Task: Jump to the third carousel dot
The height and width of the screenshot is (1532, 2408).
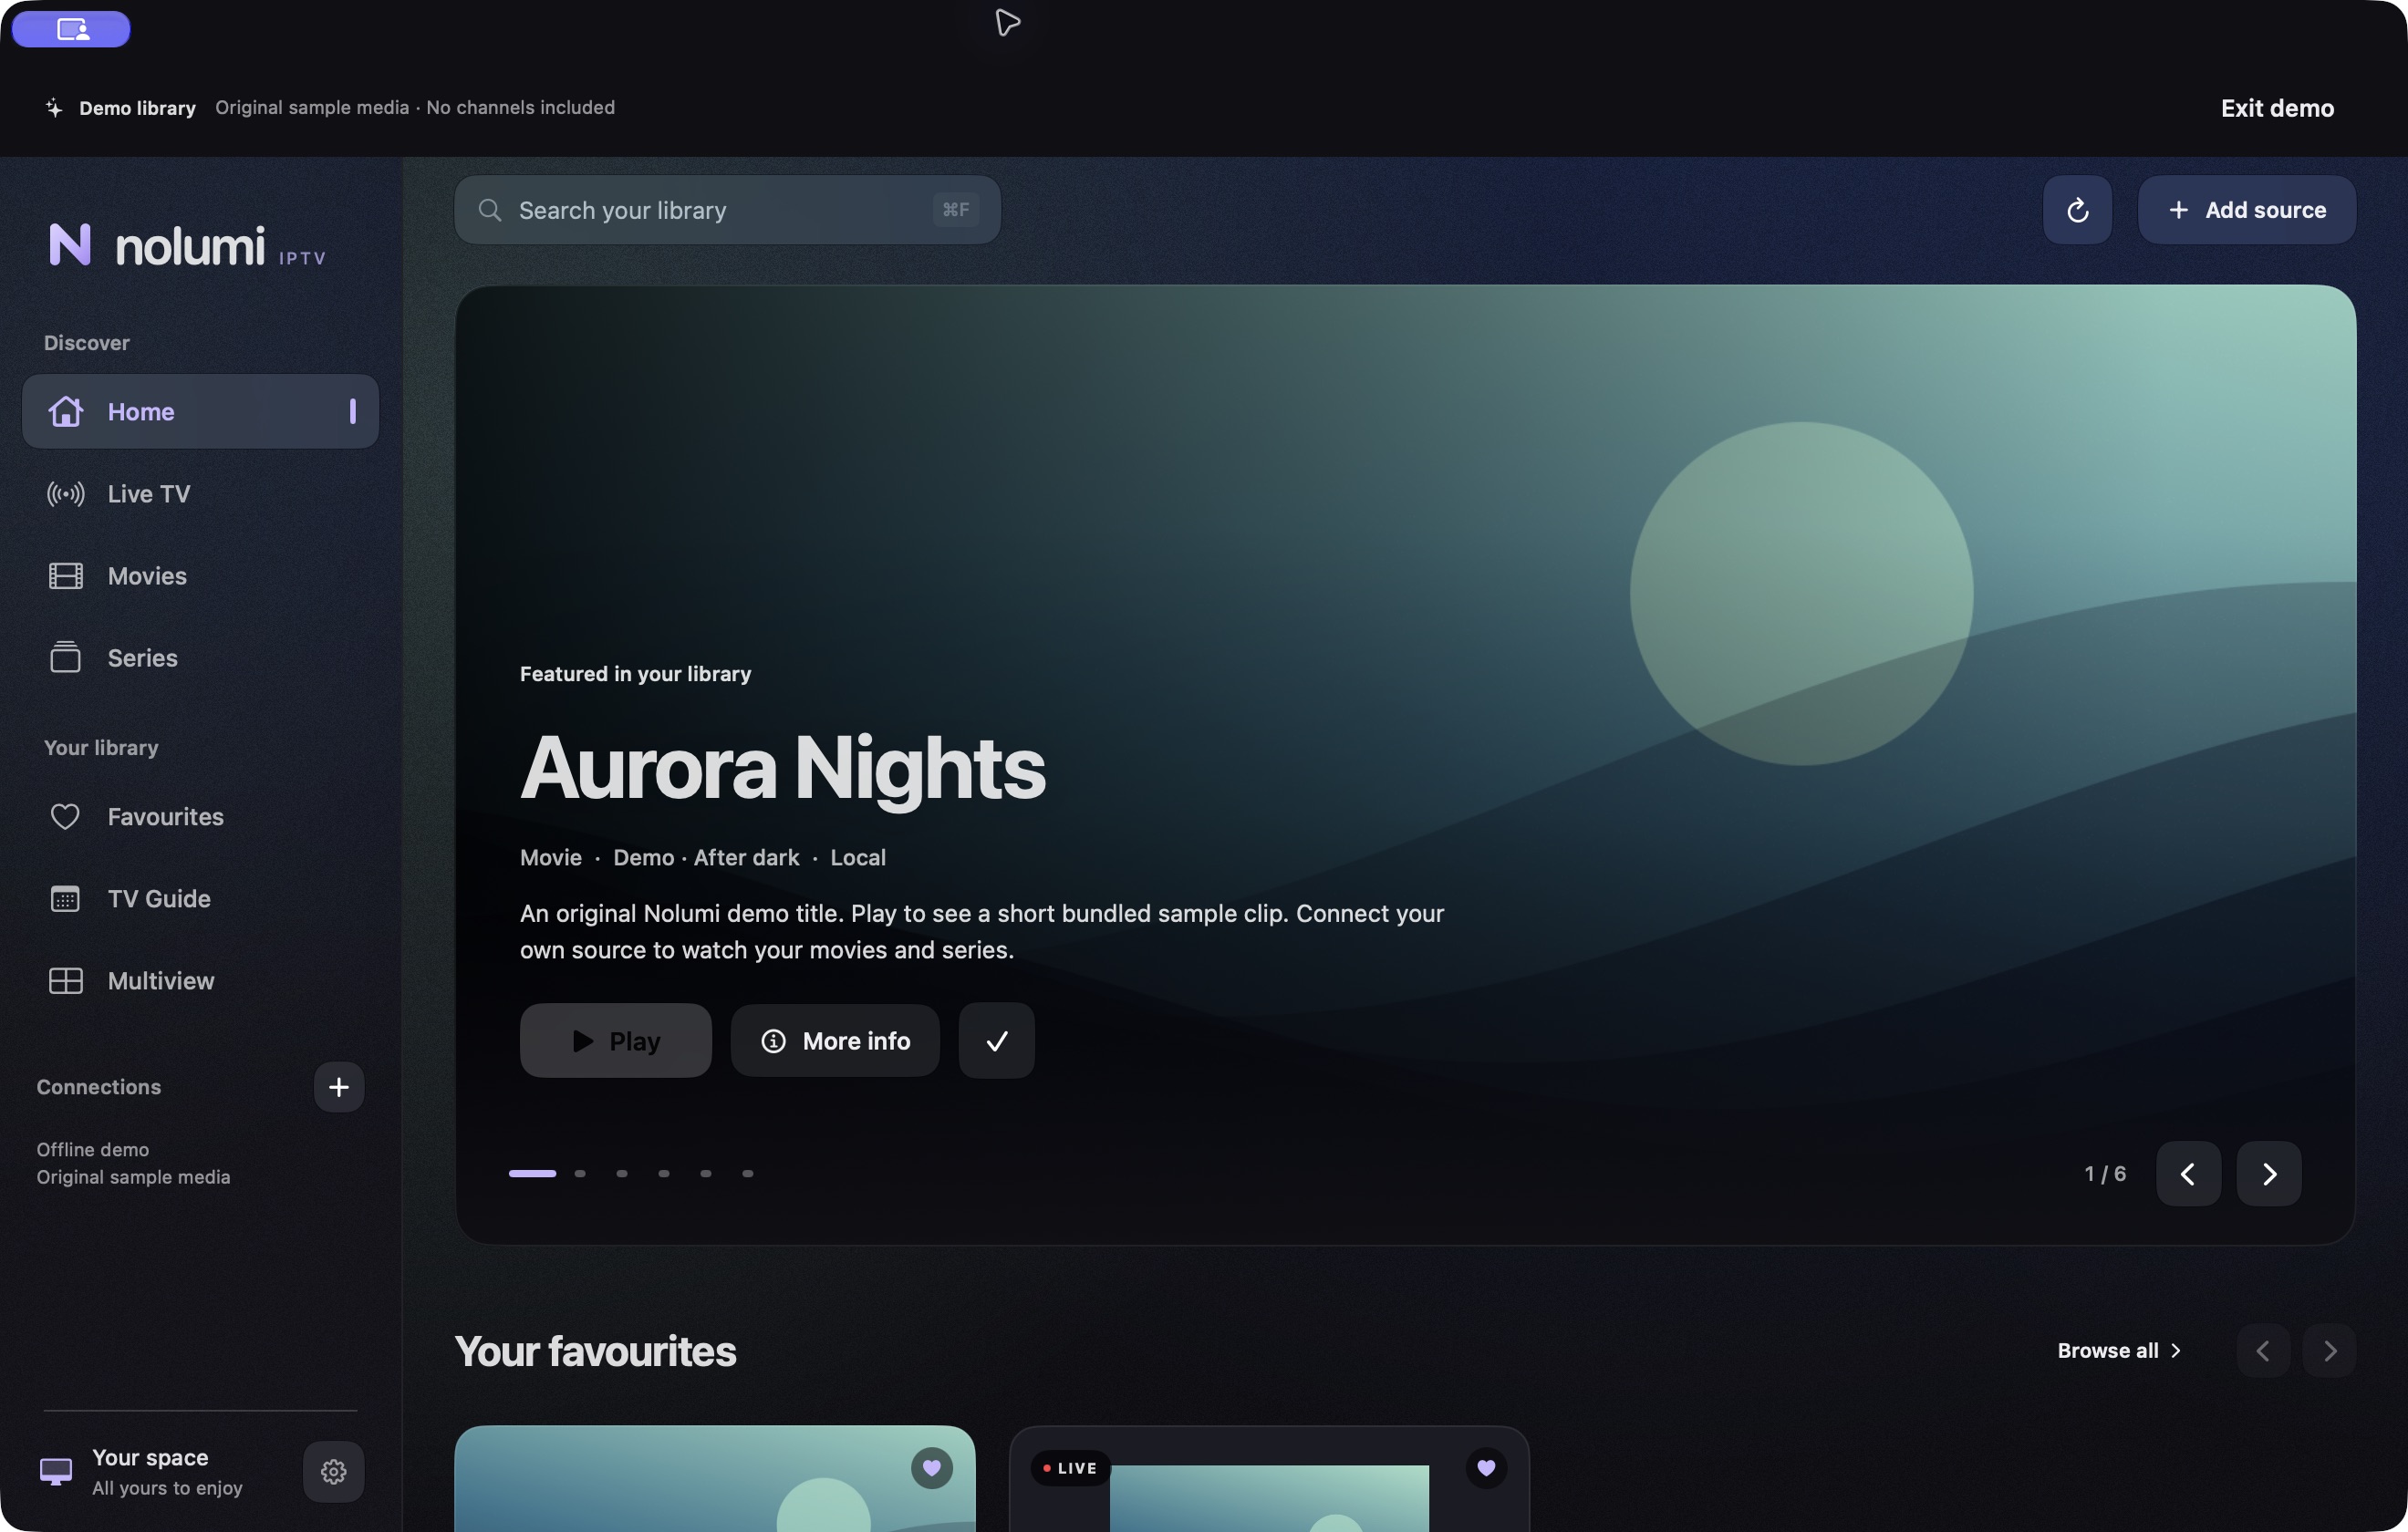Action: click(x=622, y=1173)
